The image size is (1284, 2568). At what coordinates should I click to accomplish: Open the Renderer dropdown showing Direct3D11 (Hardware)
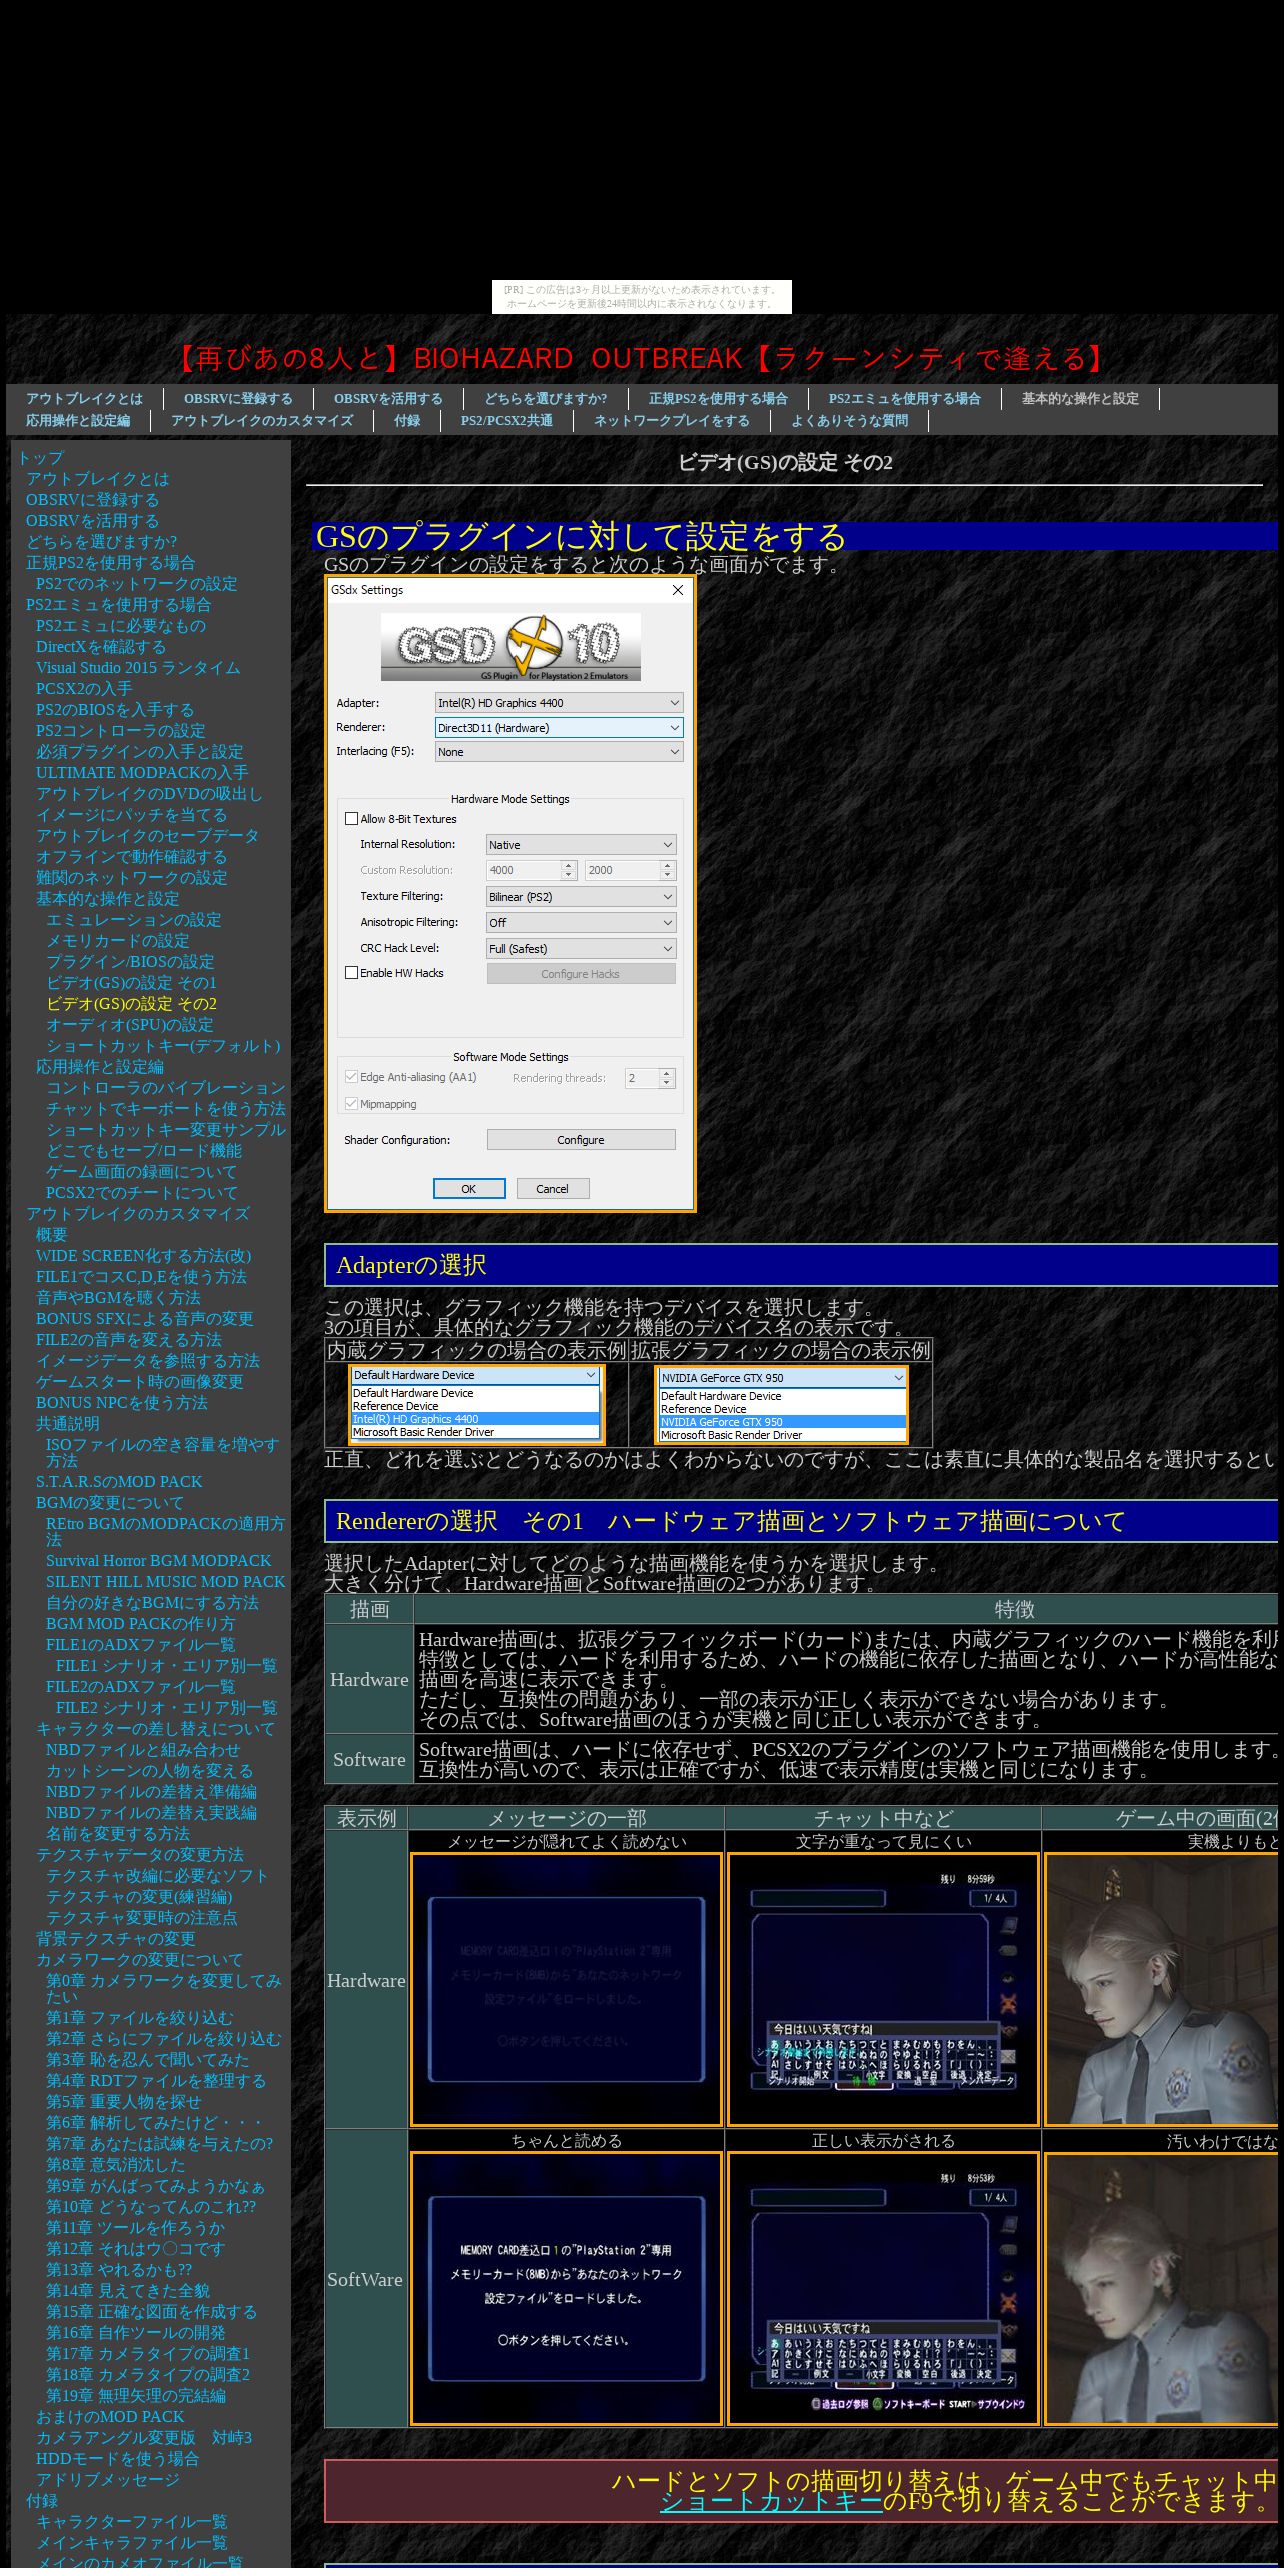coord(559,728)
